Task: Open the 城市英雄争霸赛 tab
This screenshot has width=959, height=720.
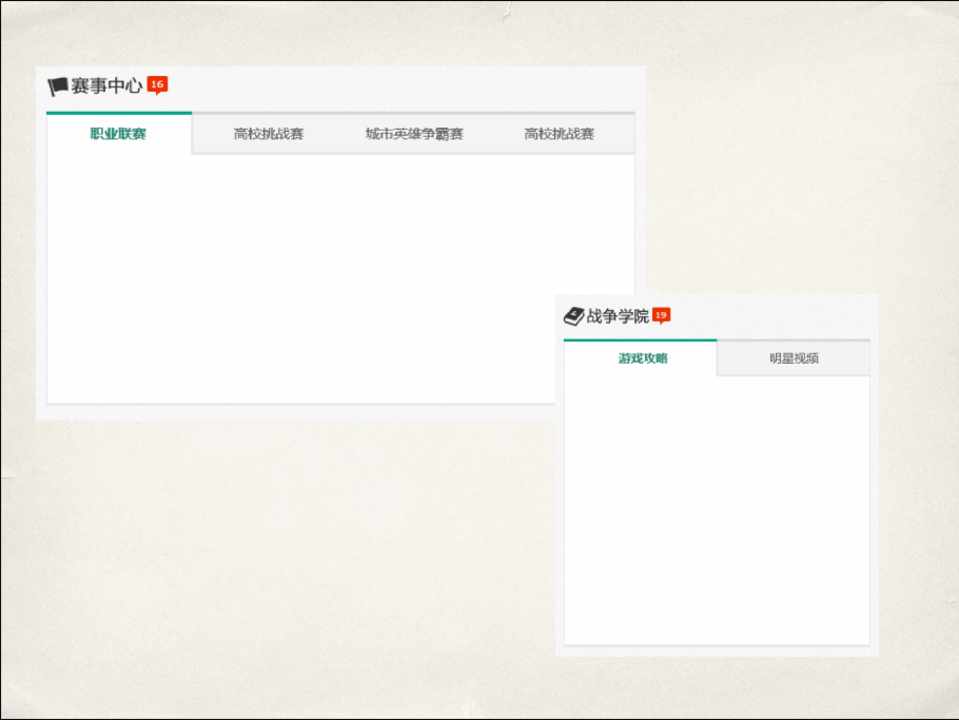Action: click(414, 134)
